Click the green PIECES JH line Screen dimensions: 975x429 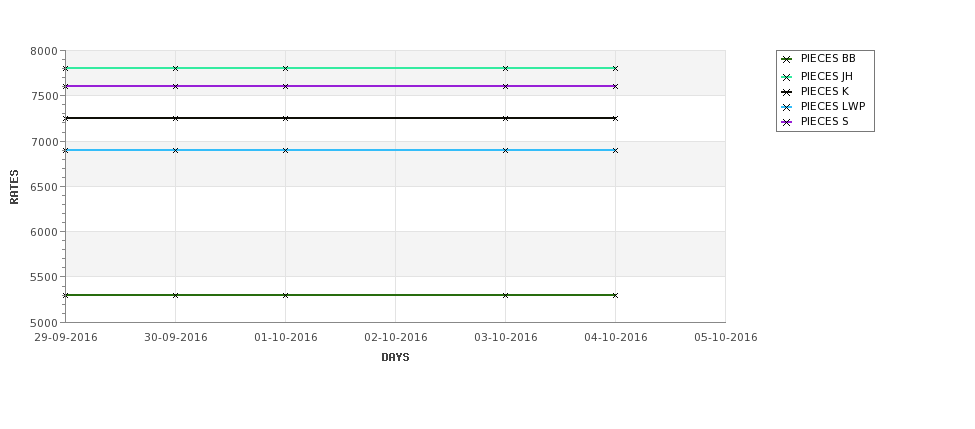(x=395, y=68)
